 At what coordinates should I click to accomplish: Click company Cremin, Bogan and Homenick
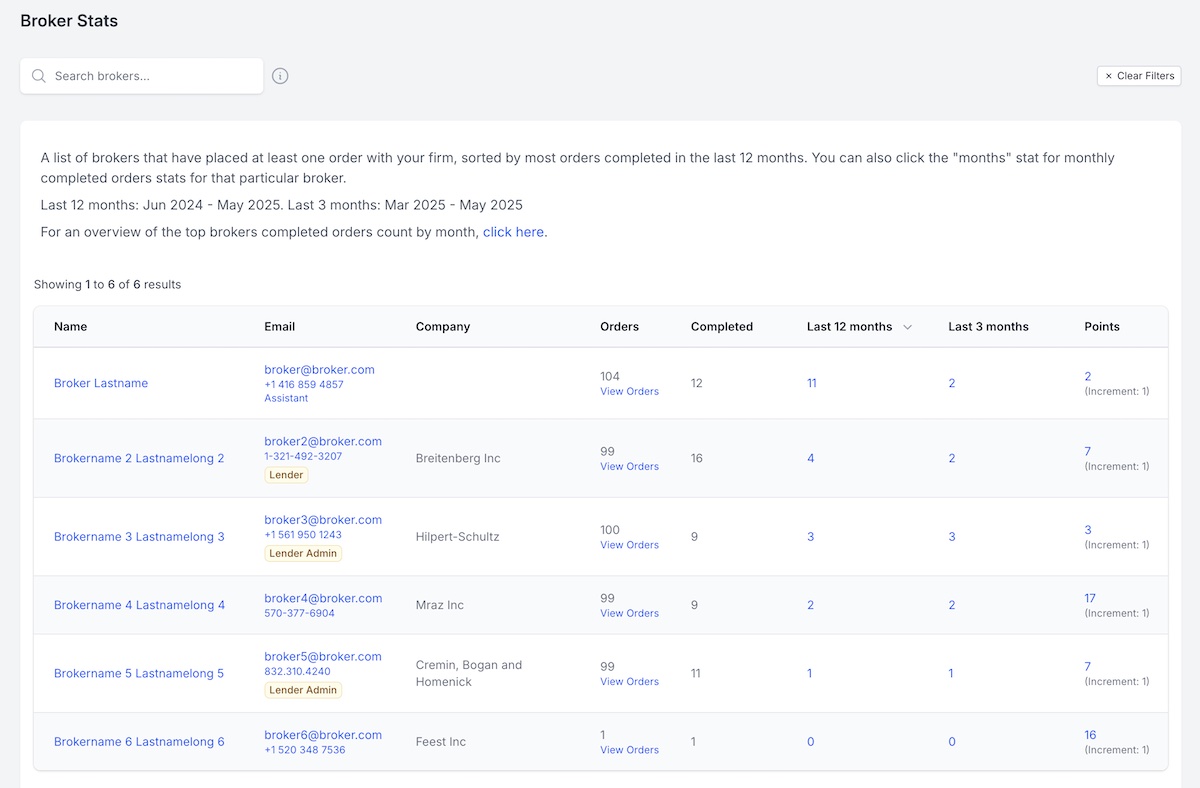pos(469,673)
